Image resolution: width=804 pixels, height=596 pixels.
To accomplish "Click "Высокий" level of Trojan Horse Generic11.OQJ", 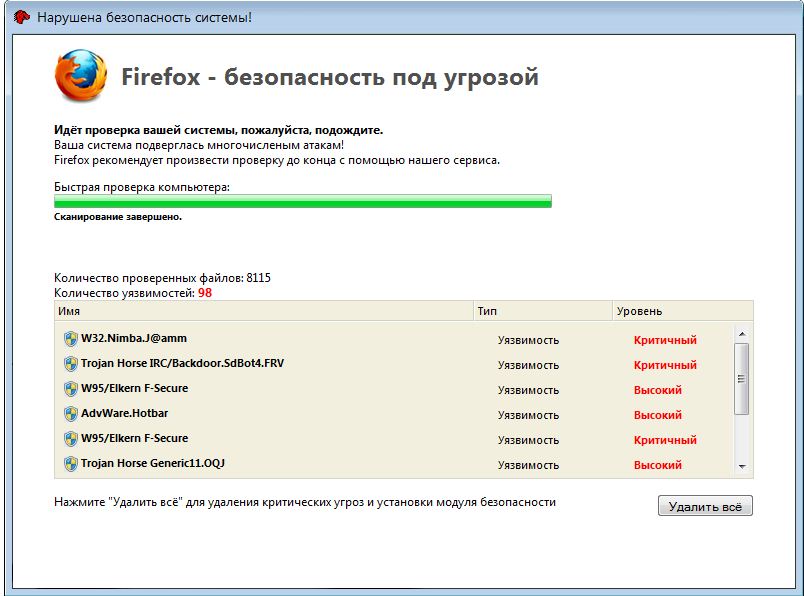I will (658, 465).
